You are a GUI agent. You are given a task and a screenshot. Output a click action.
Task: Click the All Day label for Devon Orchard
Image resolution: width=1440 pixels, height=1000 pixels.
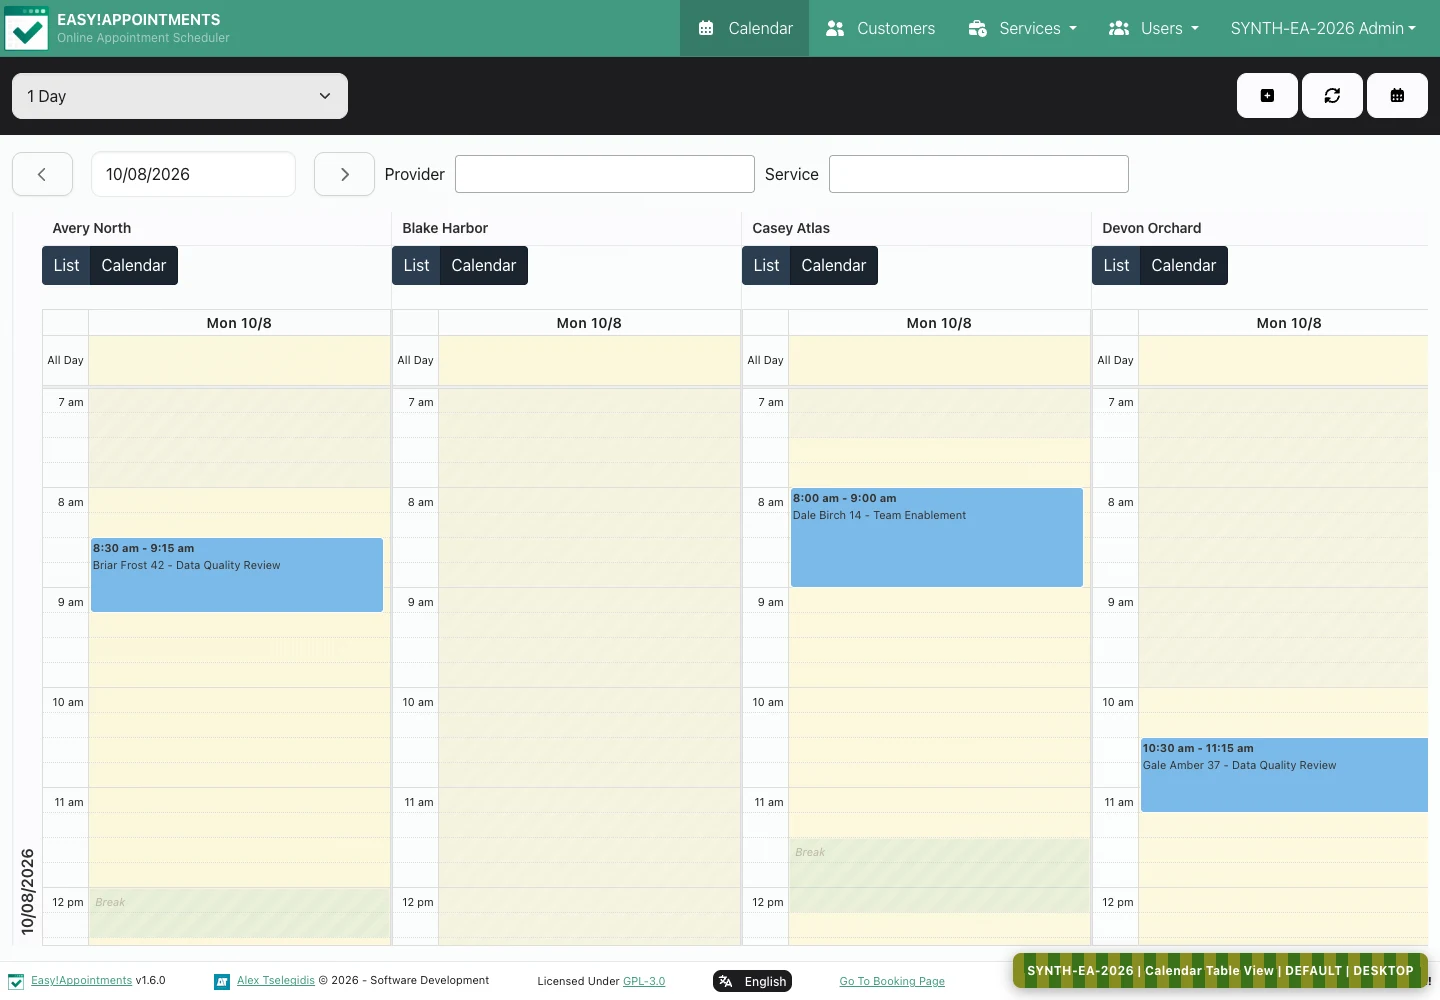pos(1116,360)
